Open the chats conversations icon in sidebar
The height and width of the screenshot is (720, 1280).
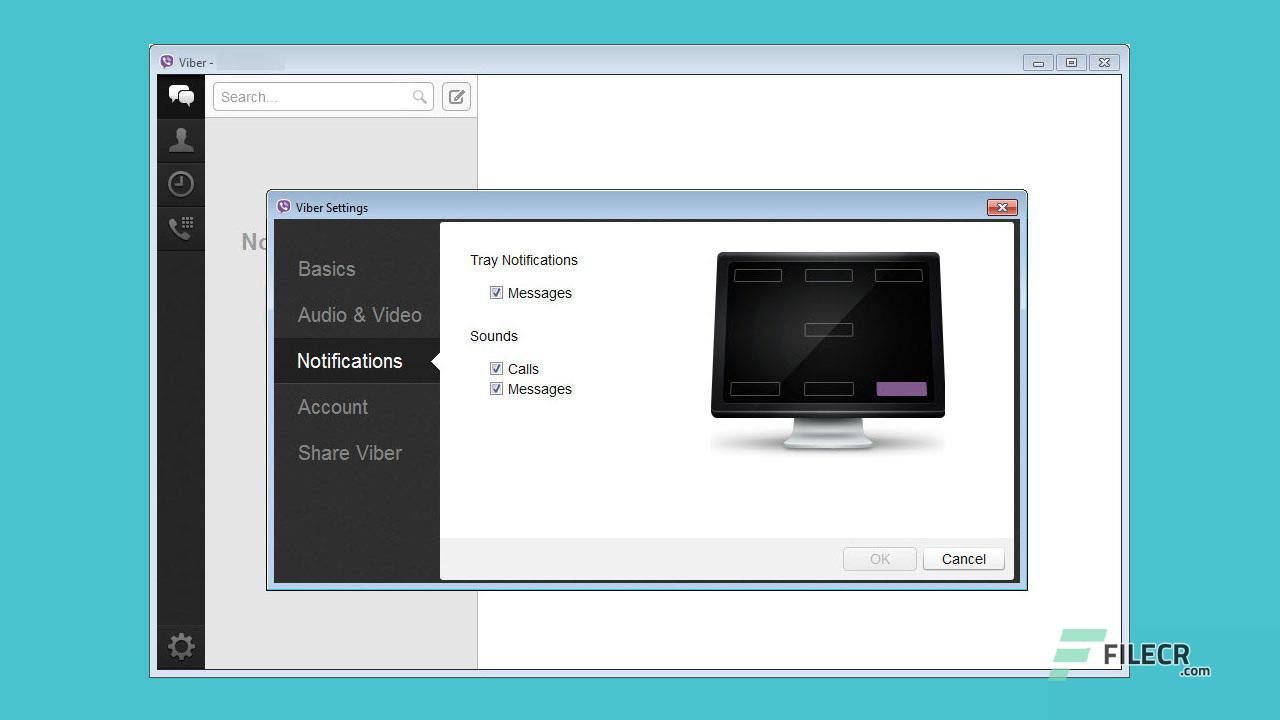pyautogui.click(x=181, y=96)
